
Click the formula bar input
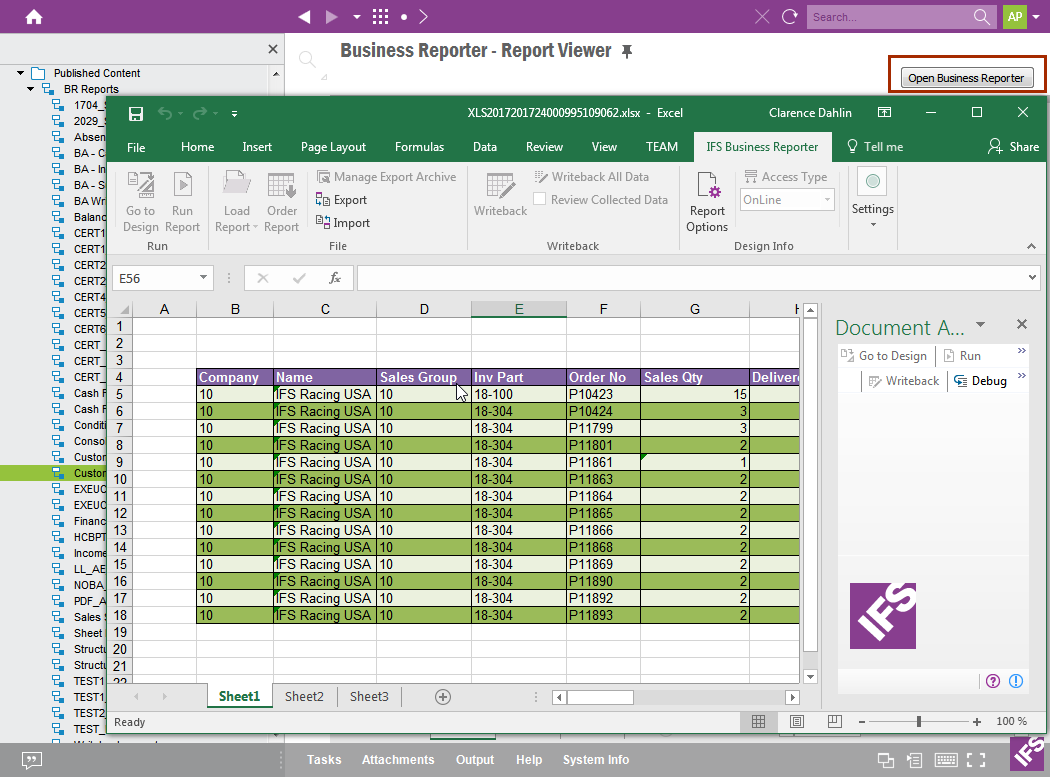point(690,278)
